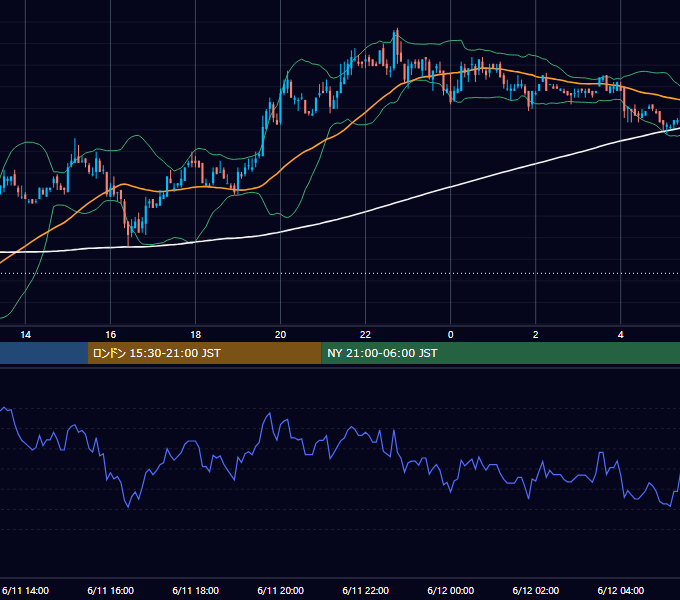Viewport: 680px width, 600px height.
Task: Click the 6/11 16:00 date label
Action: (x=111, y=590)
